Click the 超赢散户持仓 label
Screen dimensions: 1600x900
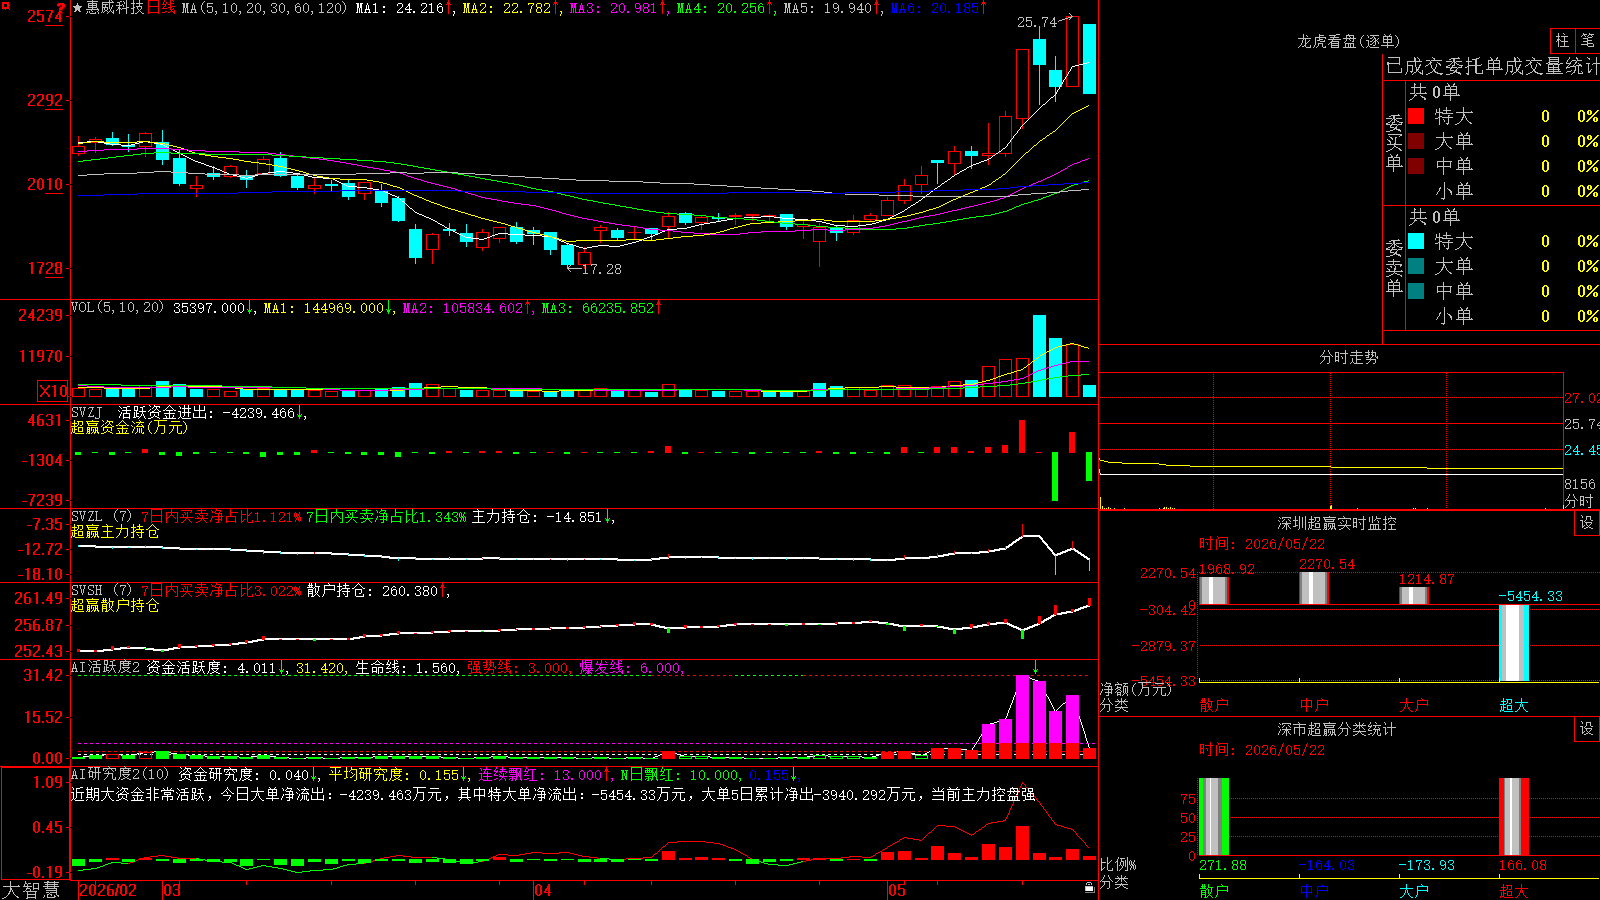click(x=115, y=606)
